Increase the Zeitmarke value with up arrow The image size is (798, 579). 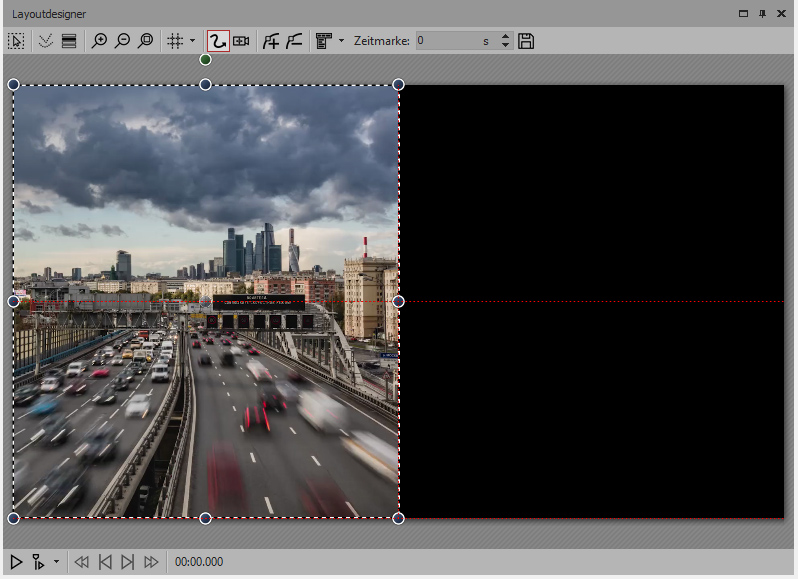click(x=505, y=37)
